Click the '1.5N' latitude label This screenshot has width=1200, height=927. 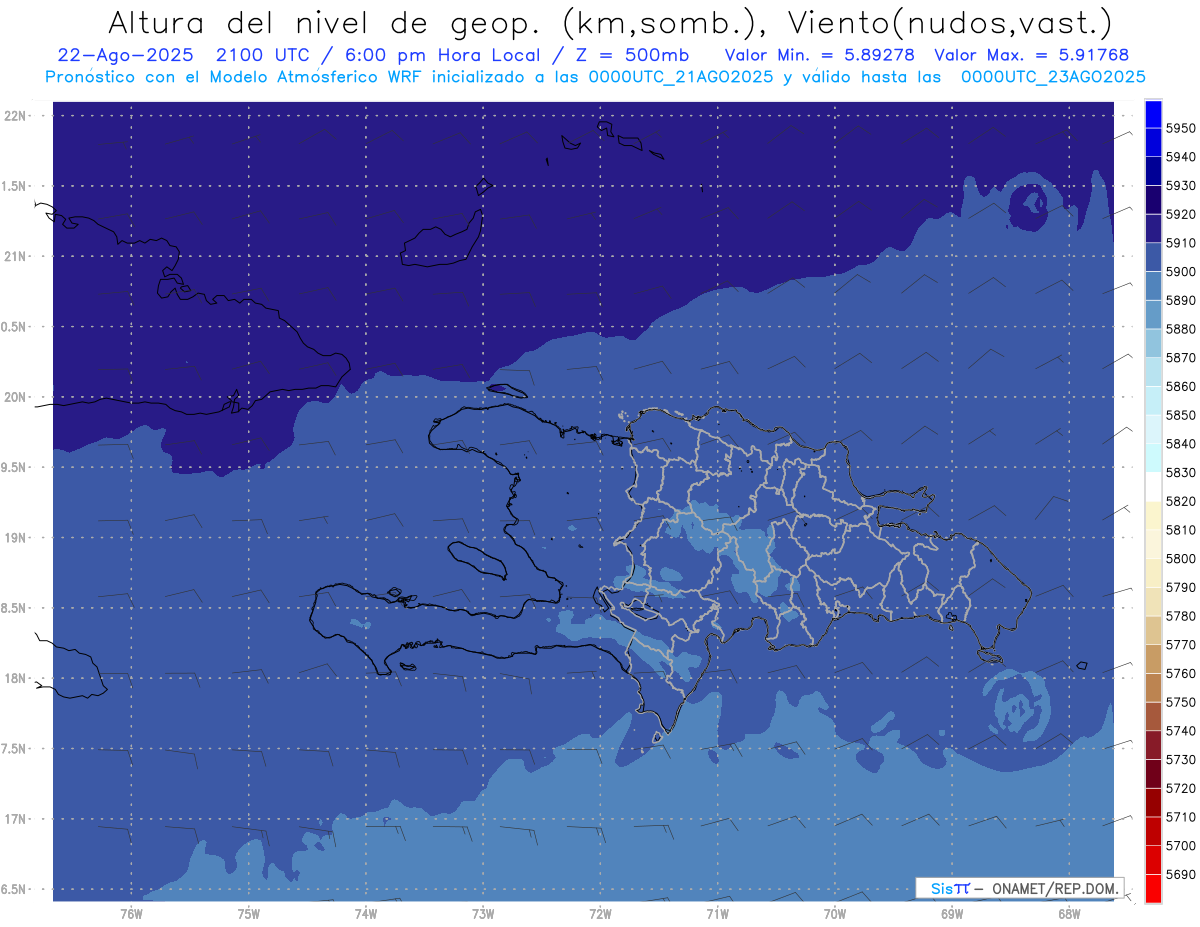tap(13, 186)
